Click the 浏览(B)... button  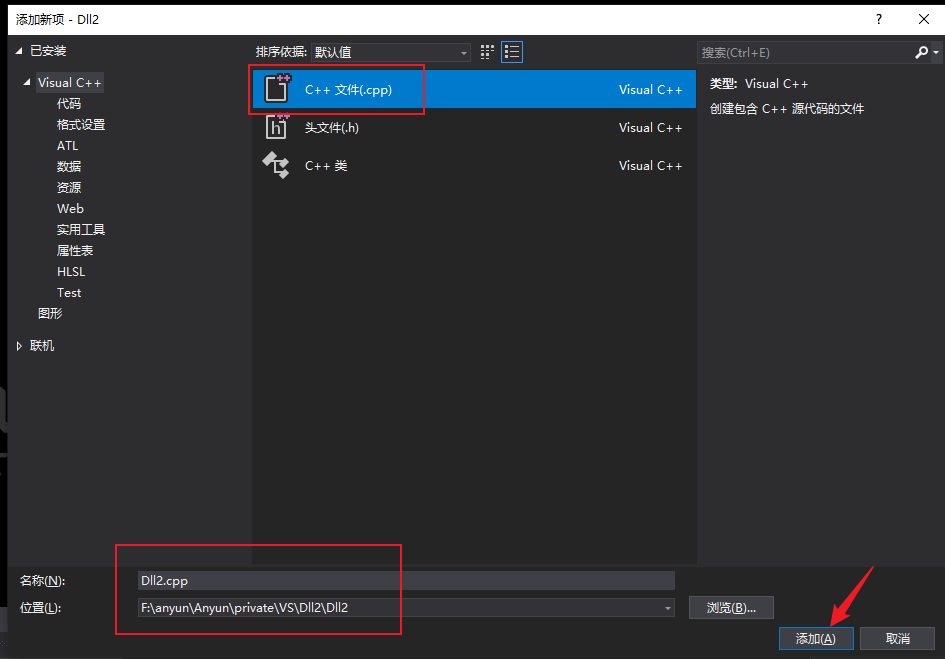pos(731,608)
